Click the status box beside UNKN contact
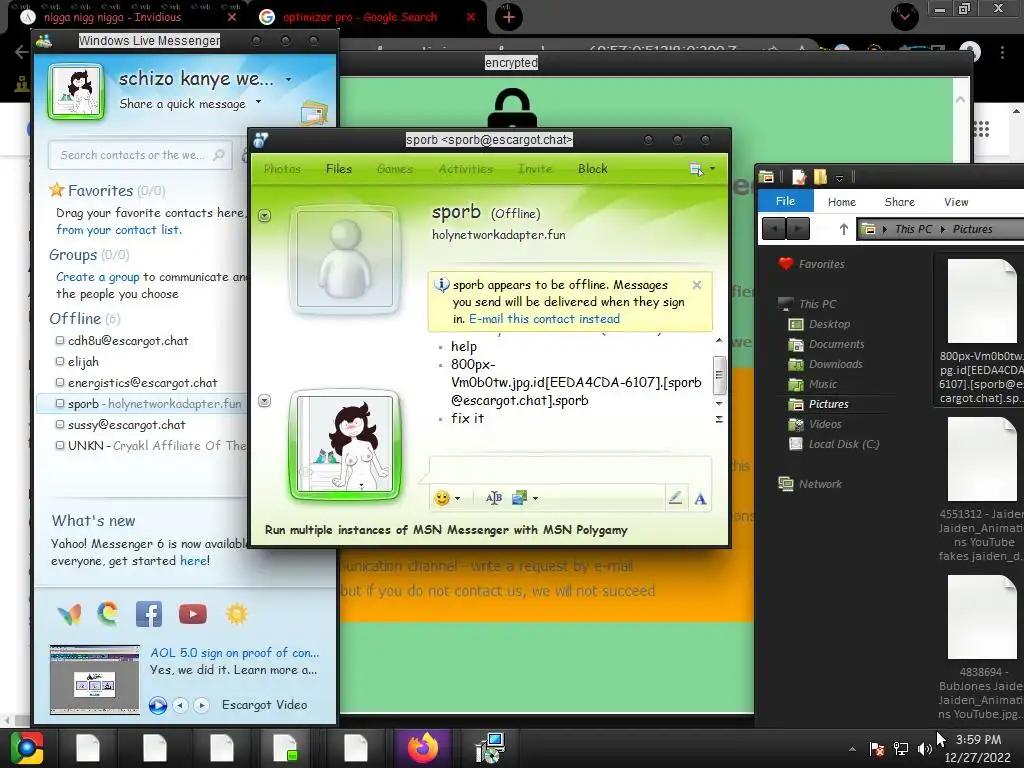This screenshot has height=768, width=1024. [60, 445]
